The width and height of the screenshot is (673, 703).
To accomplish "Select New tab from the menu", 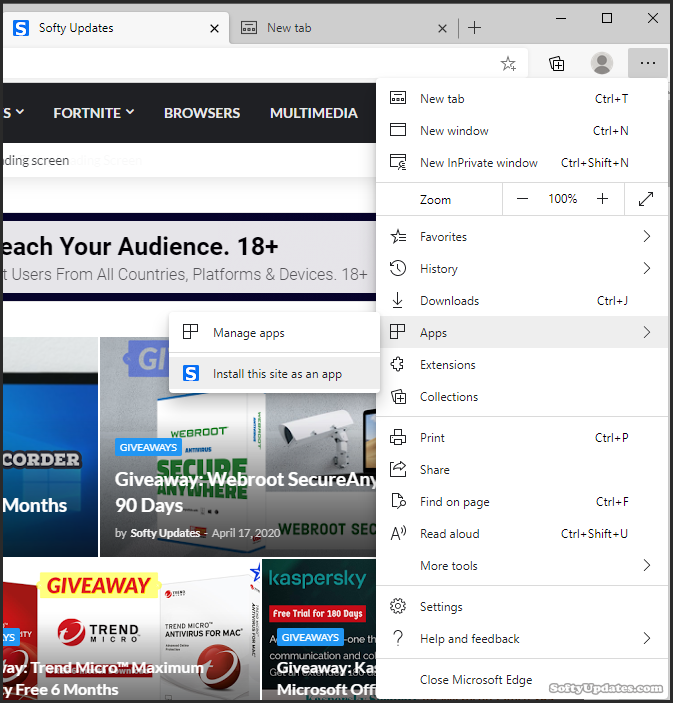I will point(522,98).
